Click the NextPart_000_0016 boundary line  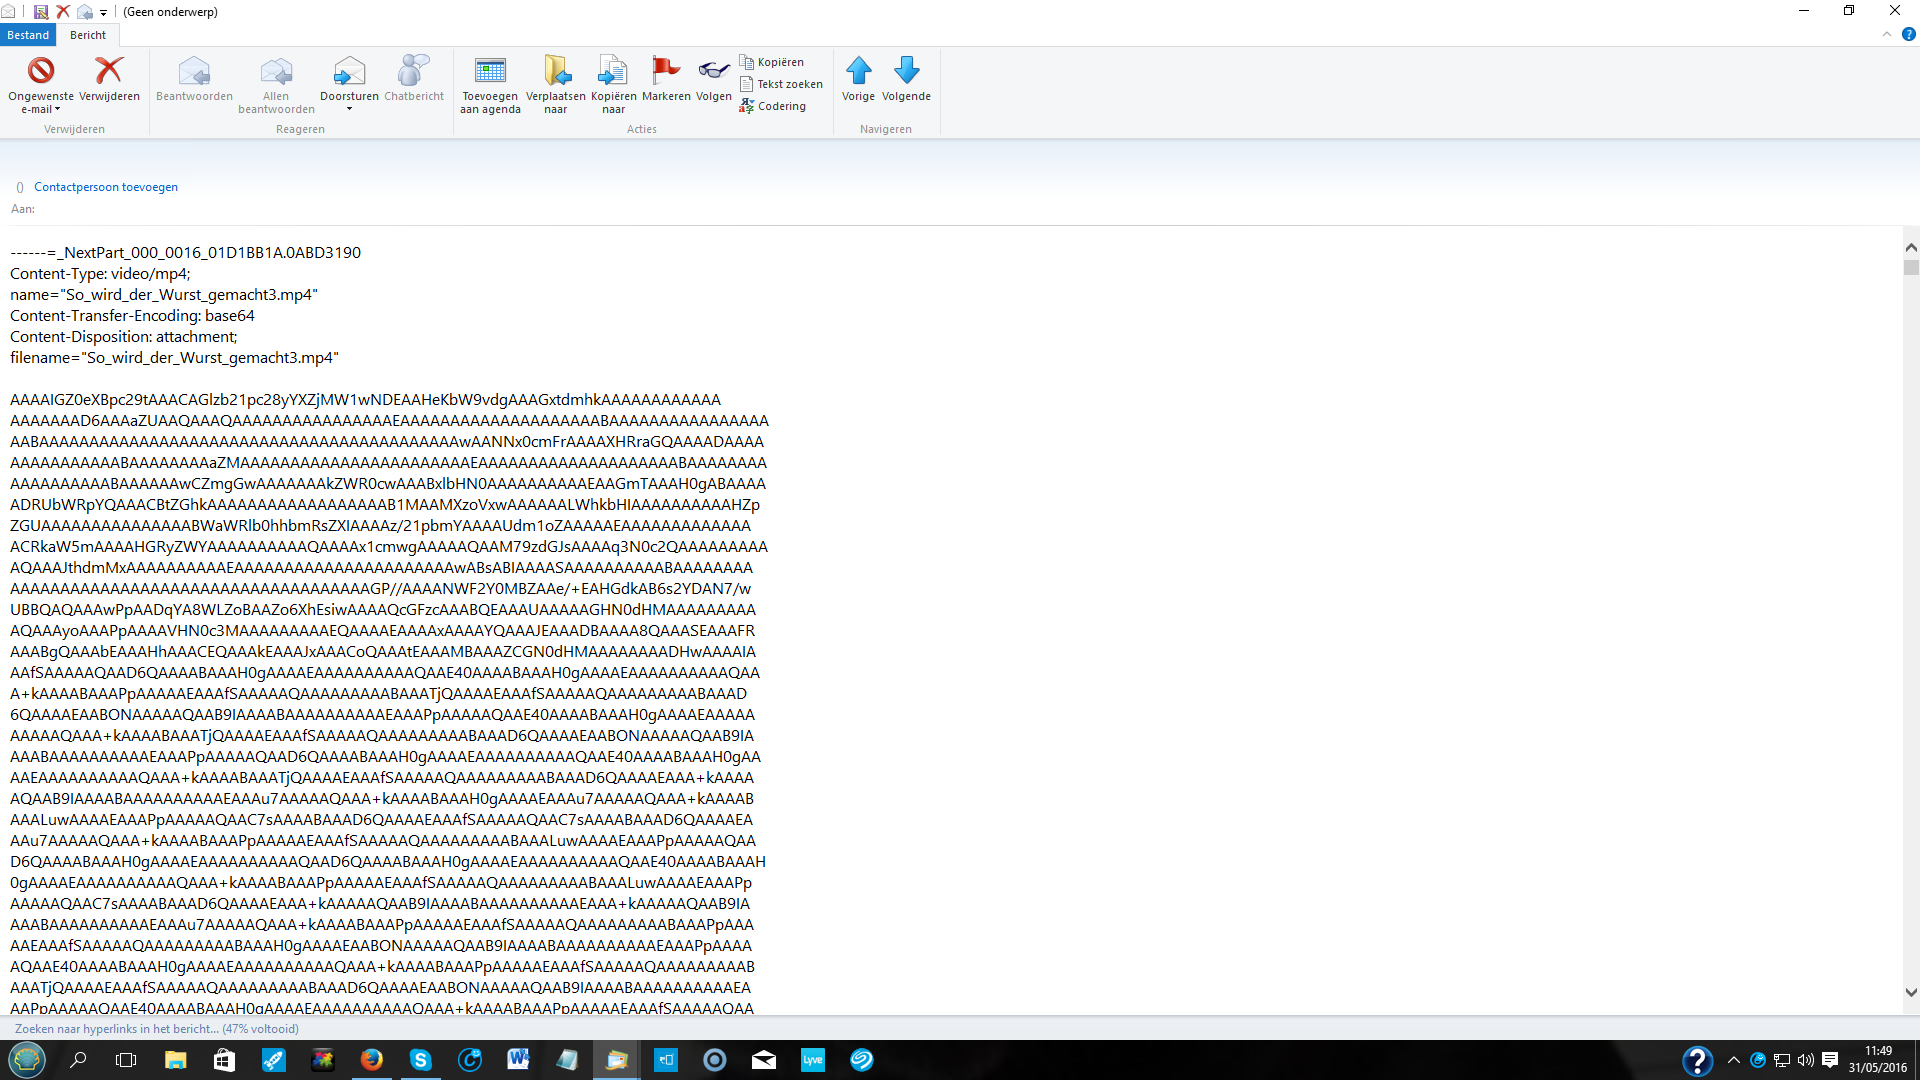[x=185, y=252]
